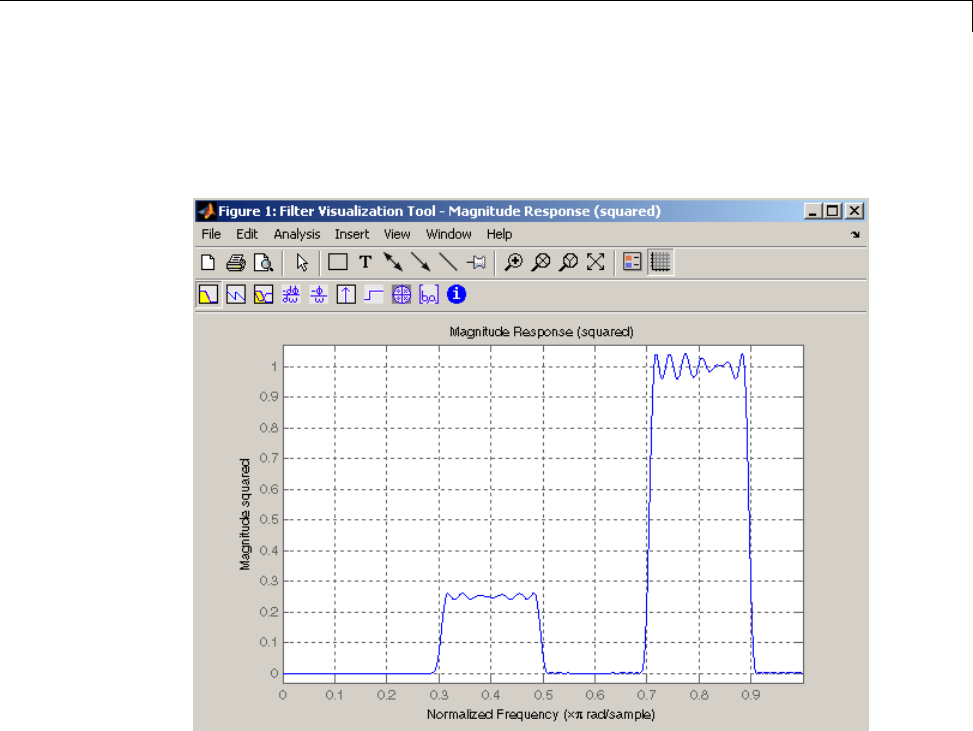Screen dimensions: 973x731
Task: Click the Zoom In magnifier tool
Action: coord(514,263)
